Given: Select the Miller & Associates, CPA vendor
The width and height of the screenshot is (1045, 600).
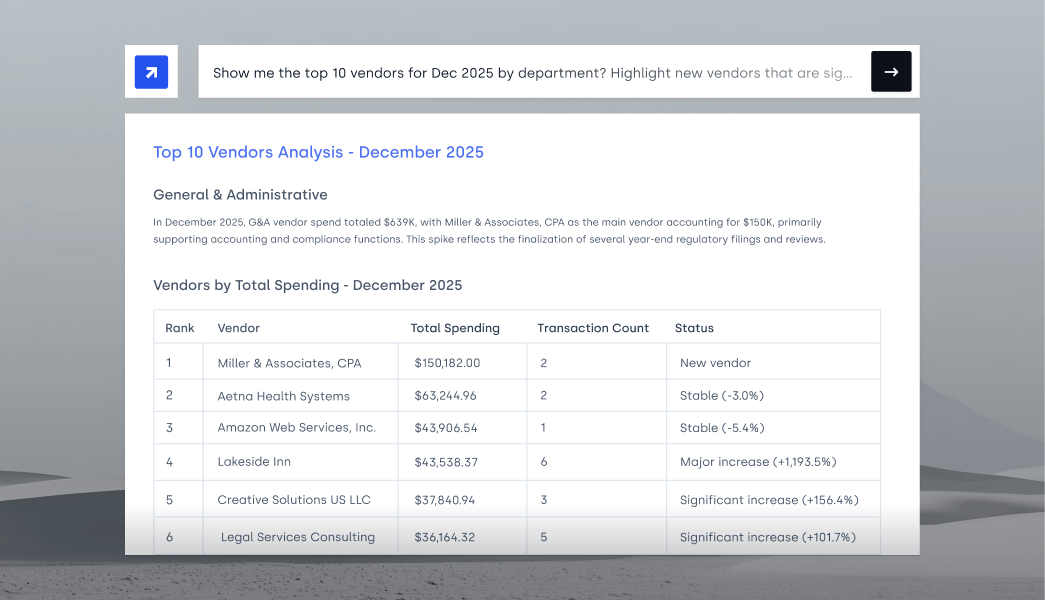Looking at the screenshot, I should (x=289, y=363).
